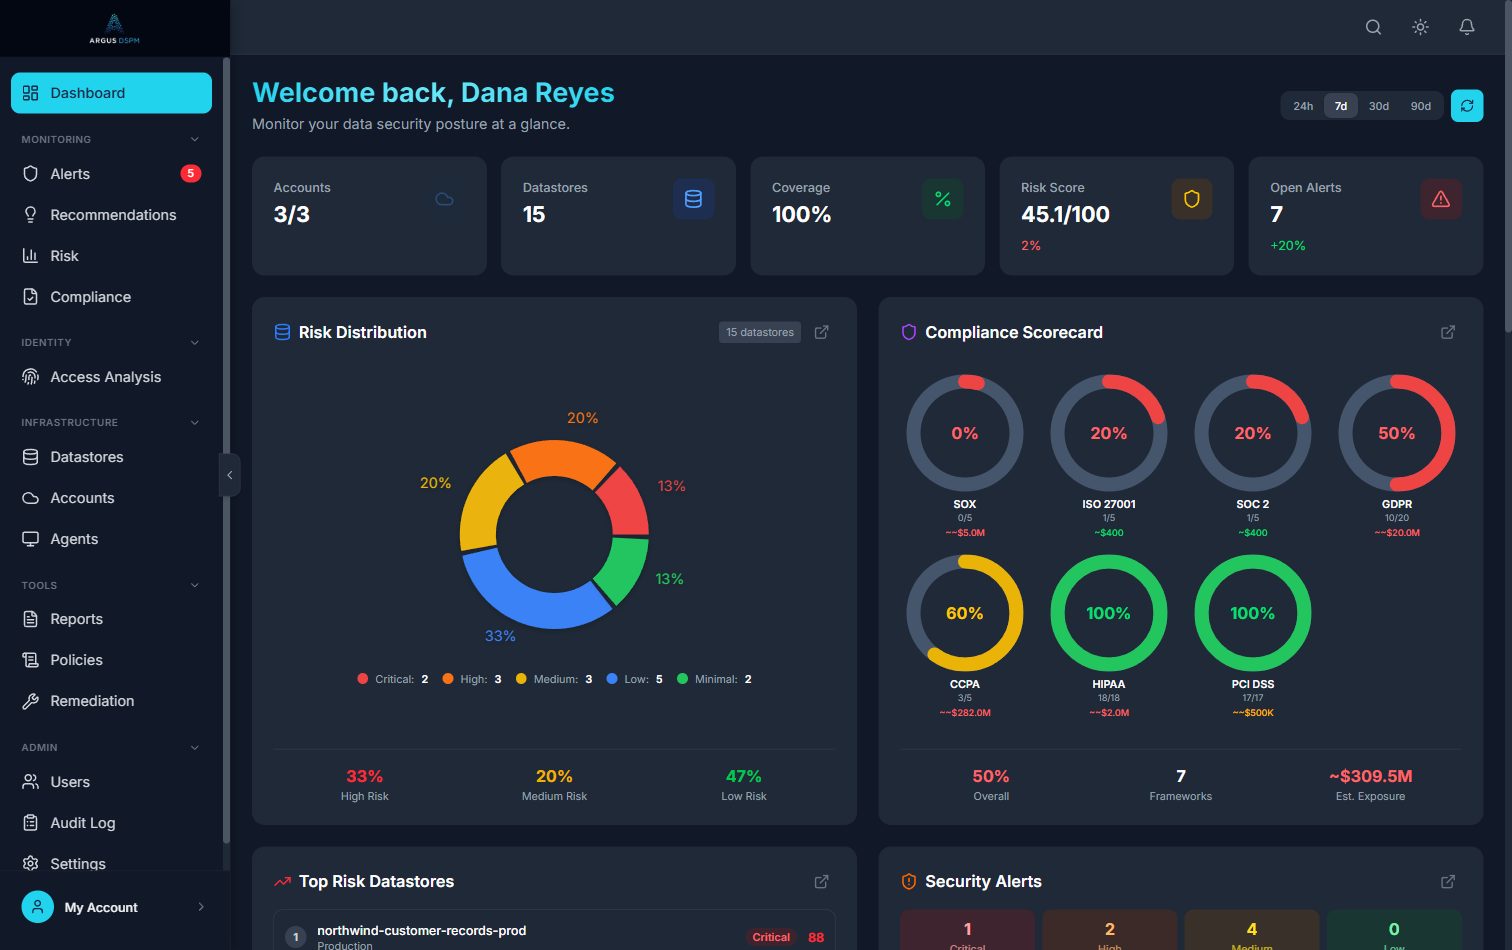The height and width of the screenshot is (950, 1512).
Task: Select the 90d time range
Action: pos(1421,106)
